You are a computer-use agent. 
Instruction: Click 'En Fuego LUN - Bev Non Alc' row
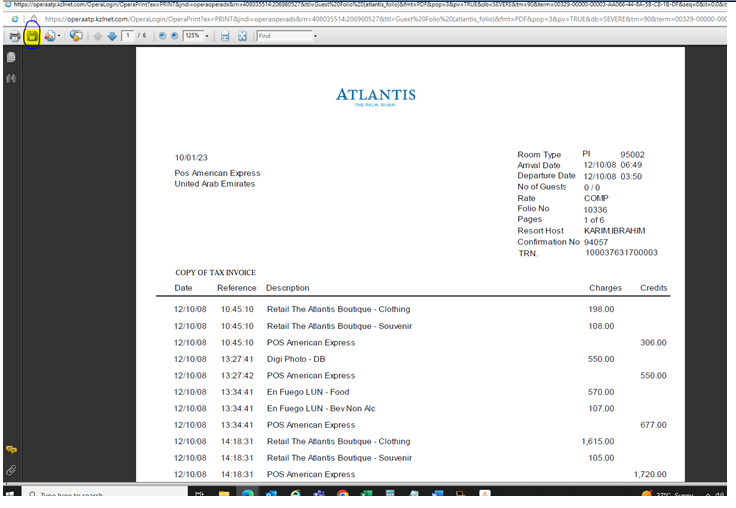pos(321,408)
